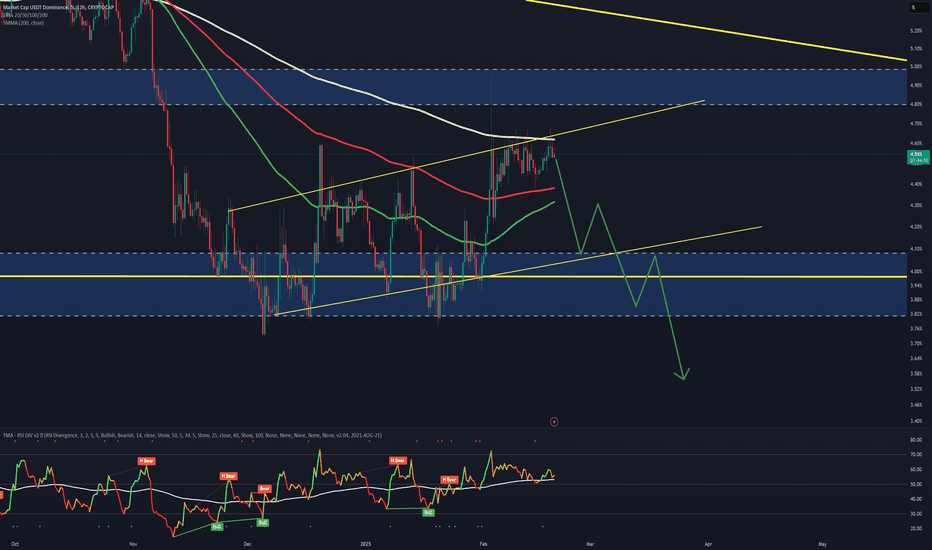
Task: Open the % scale mode button at top right
Action: 919,7
